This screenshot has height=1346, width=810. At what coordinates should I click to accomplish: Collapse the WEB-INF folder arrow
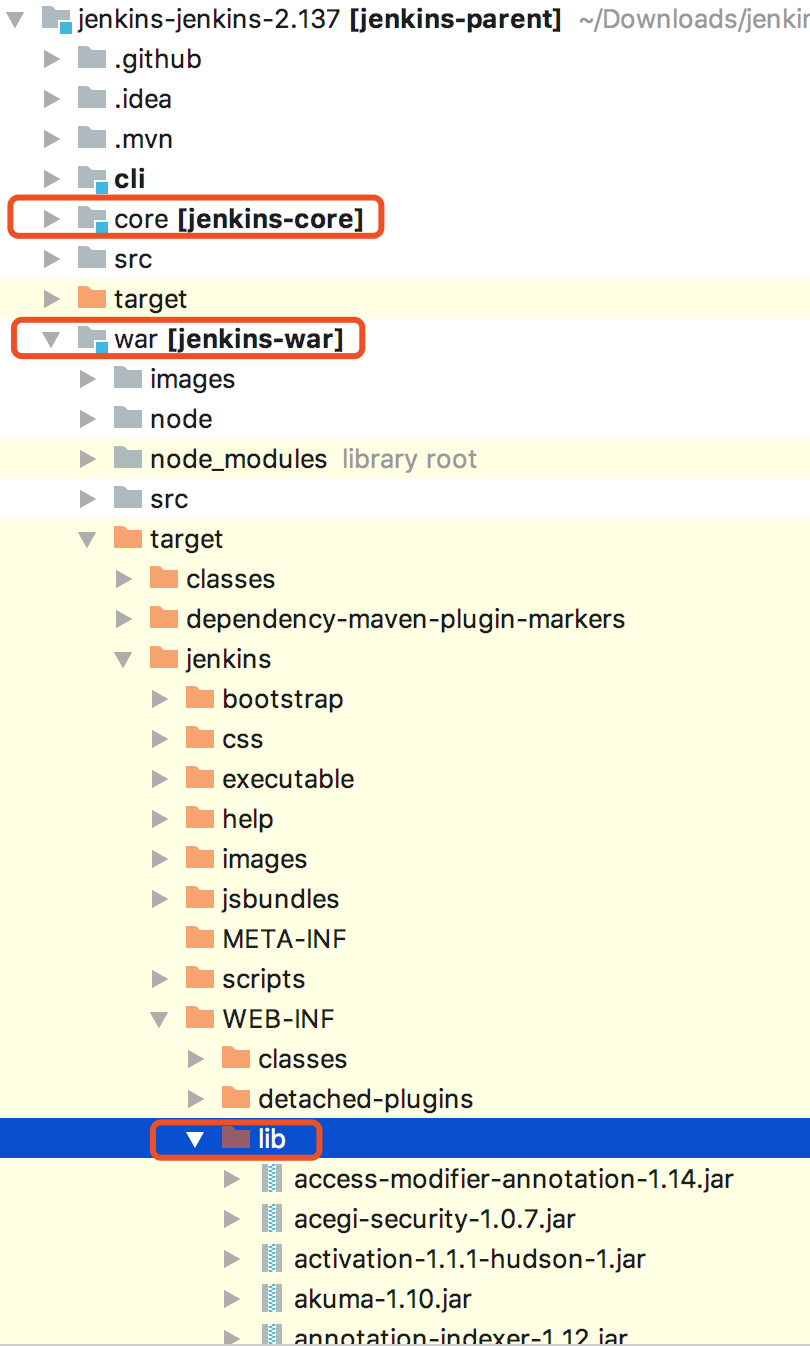pyautogui.click(x=160, y=1019)
